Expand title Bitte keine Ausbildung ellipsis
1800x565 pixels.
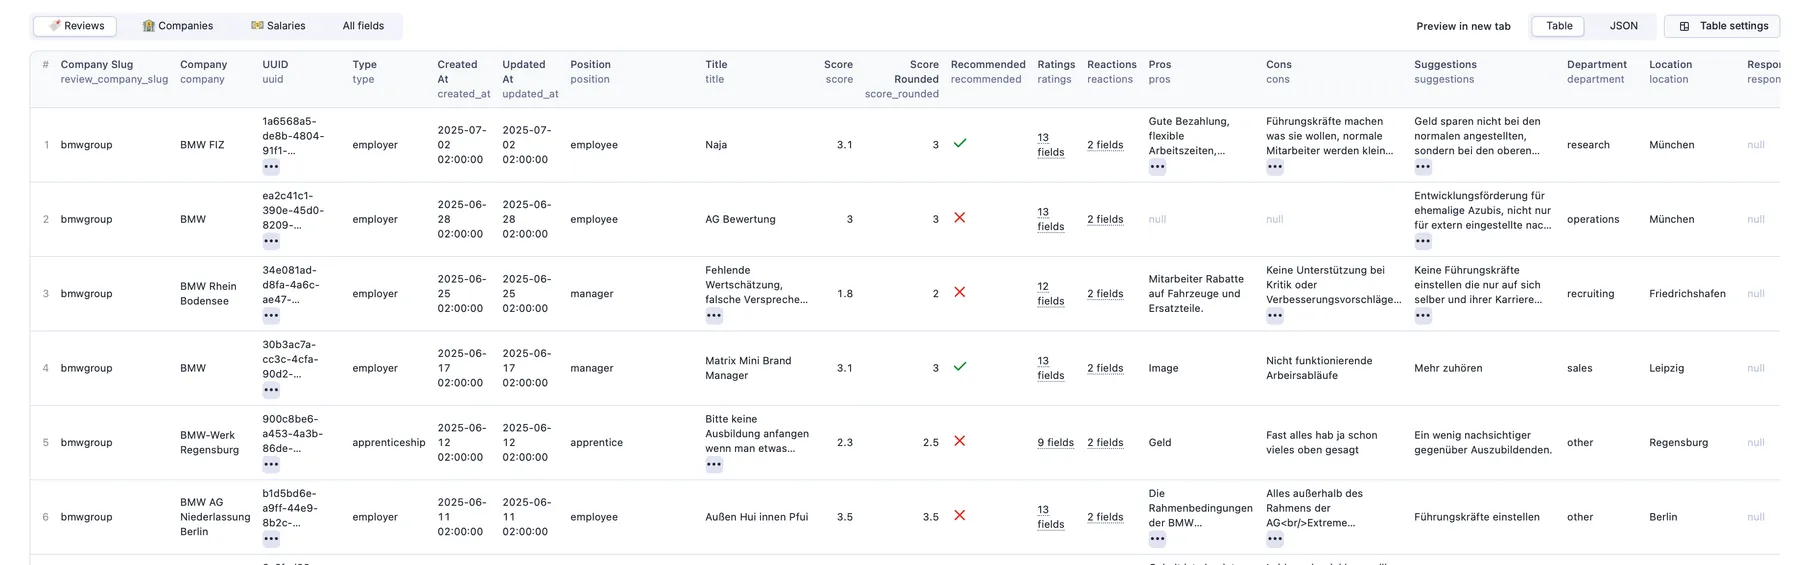pyautogui.click(x=714, y=464)
